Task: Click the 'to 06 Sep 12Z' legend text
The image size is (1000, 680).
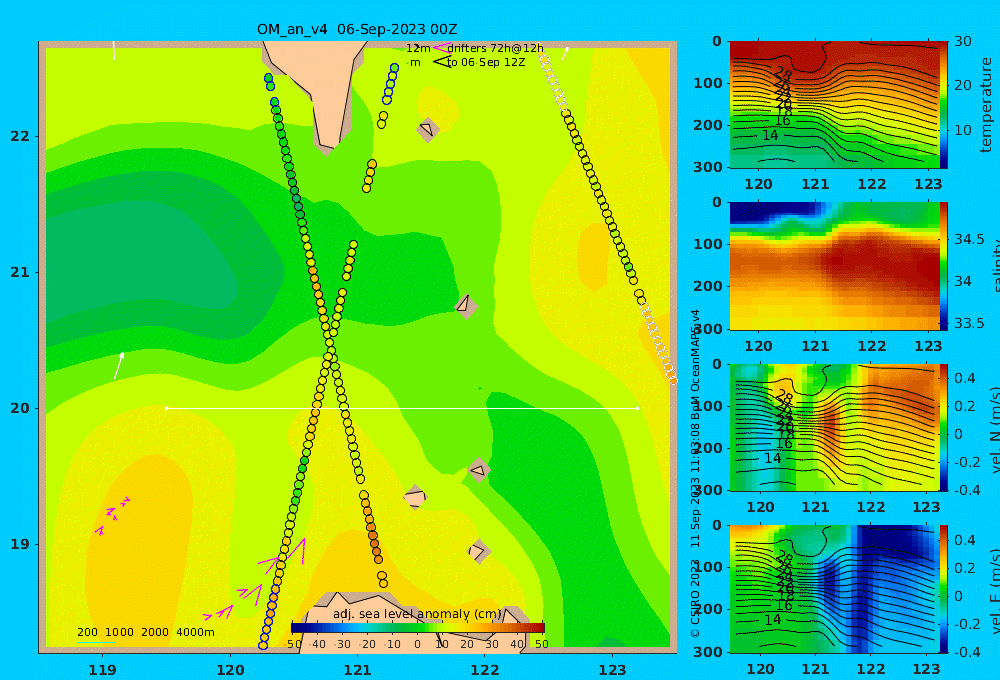Action: point(486,63)
